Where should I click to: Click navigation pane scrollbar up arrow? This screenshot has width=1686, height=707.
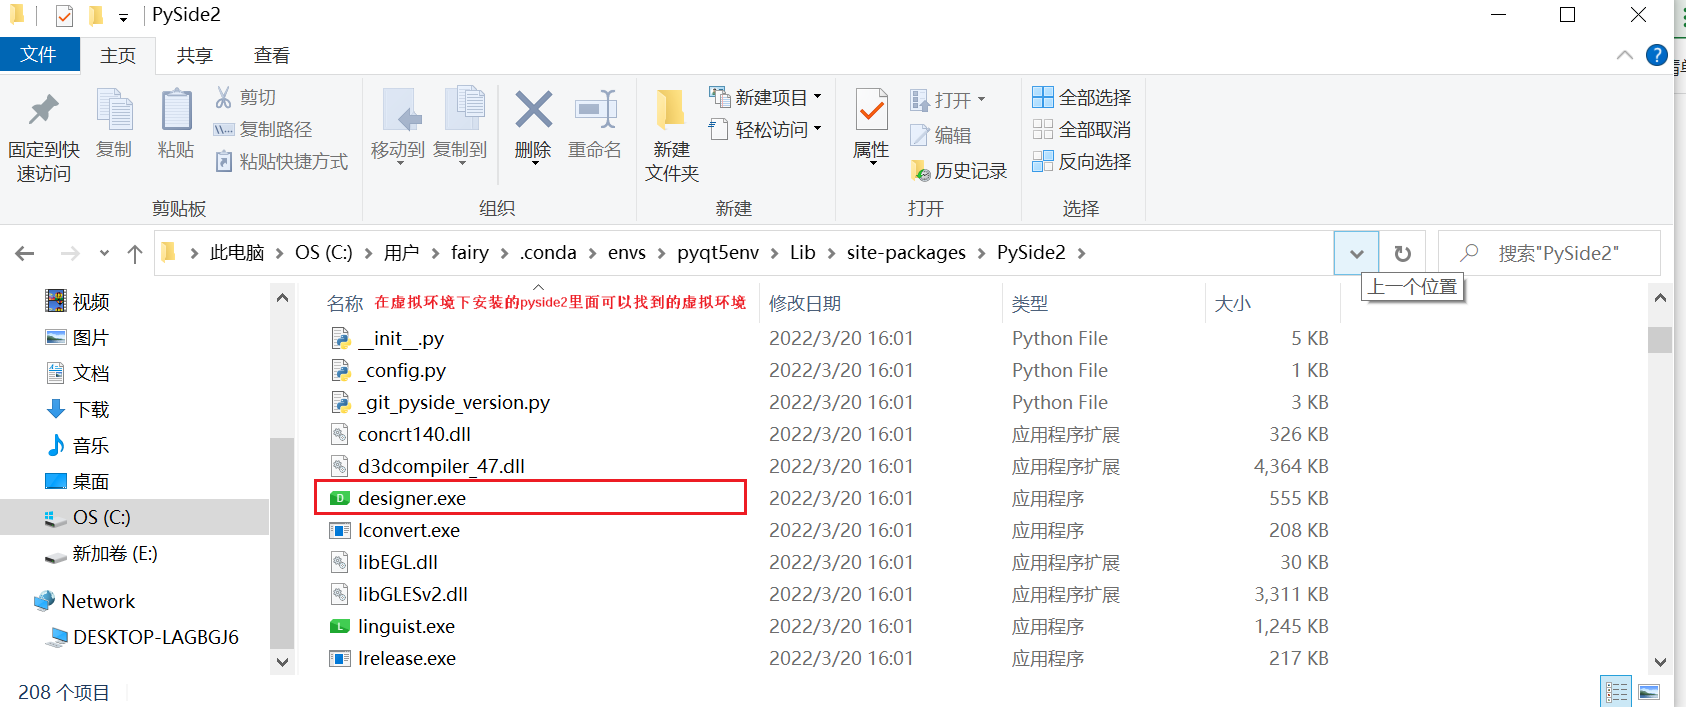[x=282, y=298]
